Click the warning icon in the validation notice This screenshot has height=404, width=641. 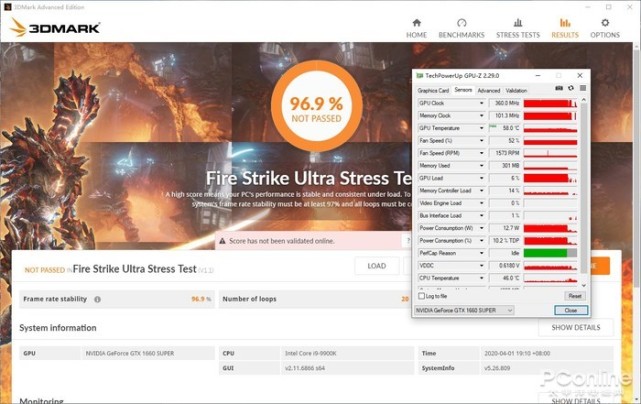click(222, 241)
